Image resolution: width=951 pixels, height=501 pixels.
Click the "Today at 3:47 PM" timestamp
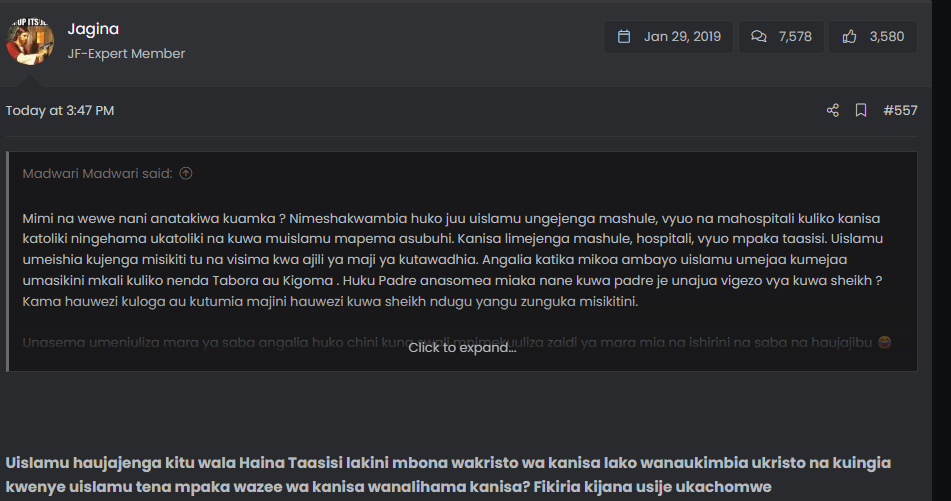pyautogui.click(x=60, y=111)
